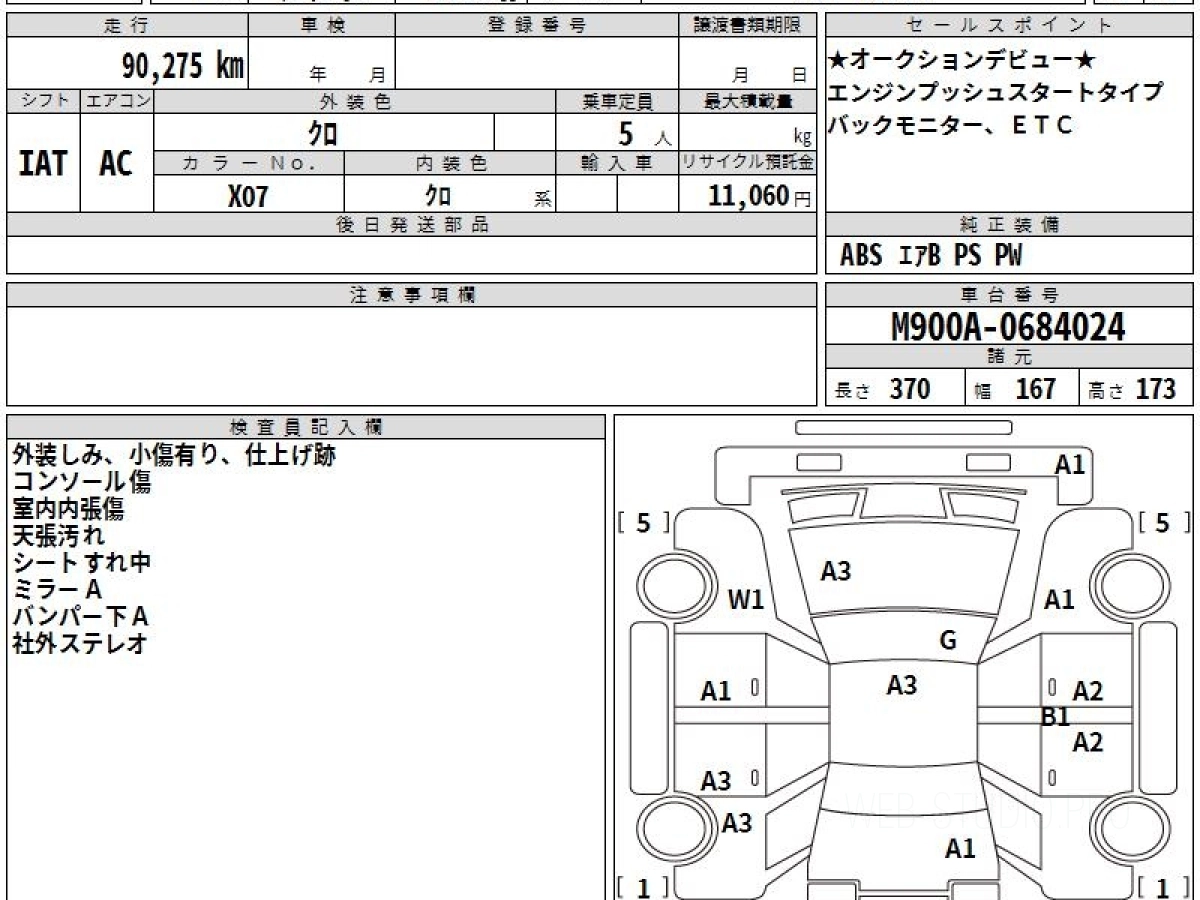Click the 走行 column header
Viewport: 1200px width, 900px height.
click(x=127, y=26)
